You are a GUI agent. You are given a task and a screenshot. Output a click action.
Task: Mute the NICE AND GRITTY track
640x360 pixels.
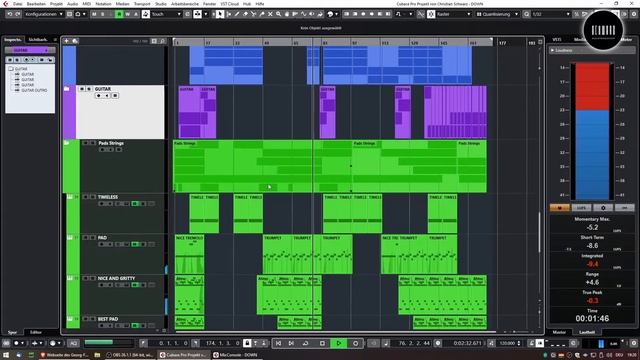[86, 278]
